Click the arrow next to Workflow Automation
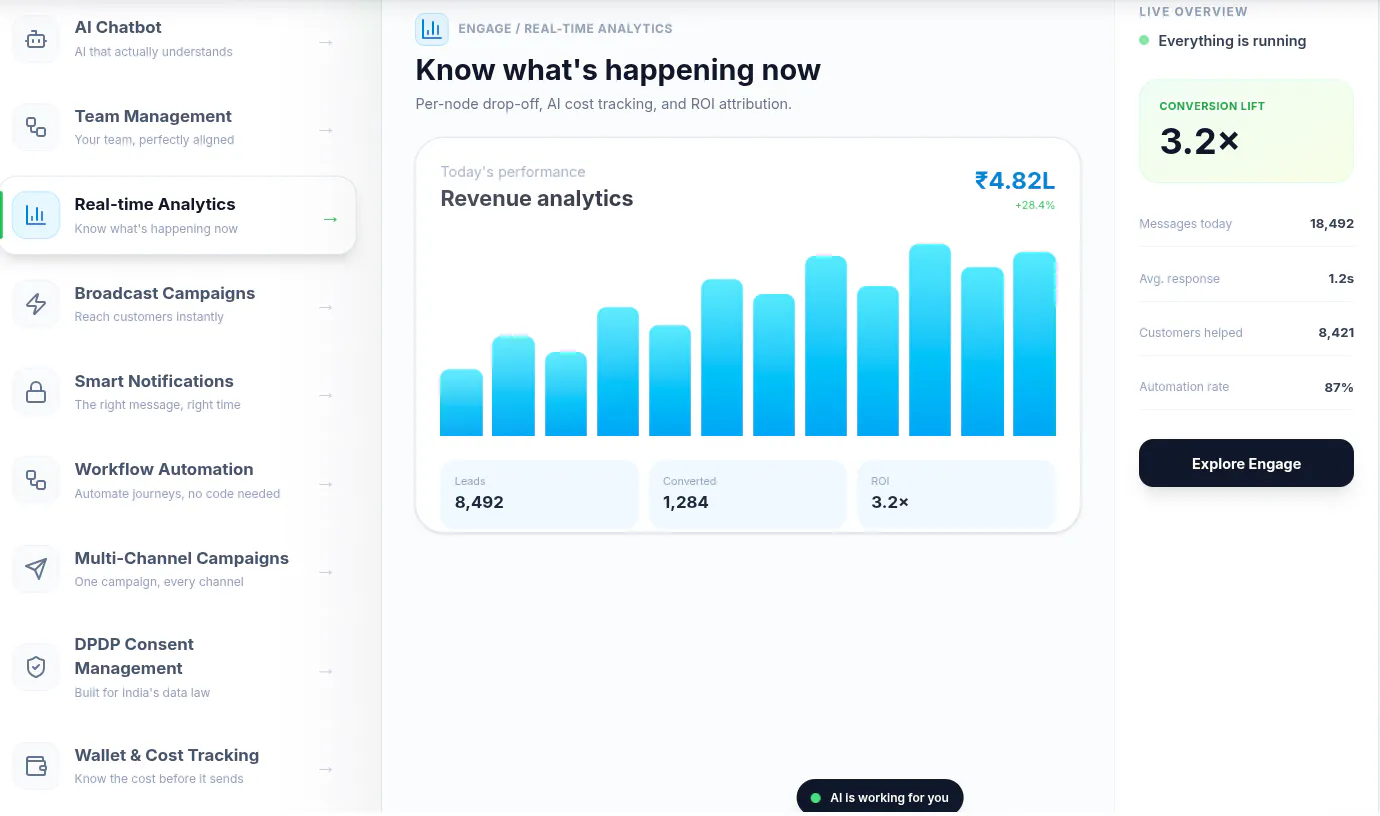Image resolution: width=1380 pixels, height=816 pixels. click(x=325, y=484)
